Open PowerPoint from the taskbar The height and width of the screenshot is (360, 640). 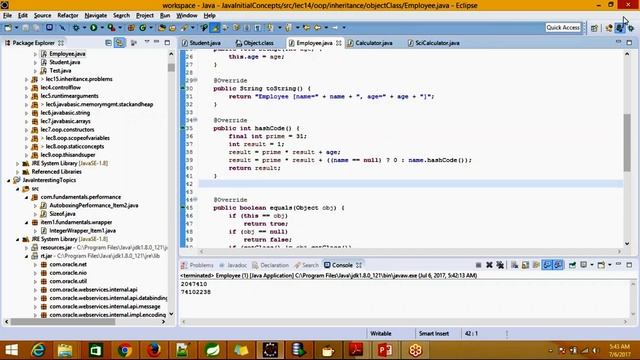point(385,350)
